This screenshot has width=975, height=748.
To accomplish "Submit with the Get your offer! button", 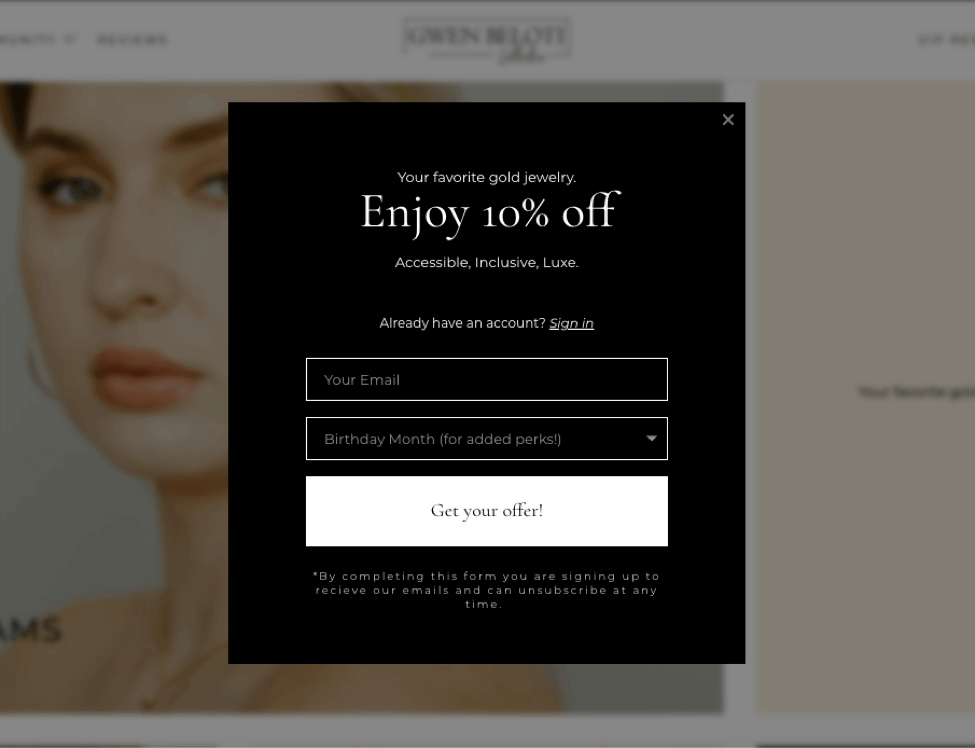I will click(x=487, y=511).
